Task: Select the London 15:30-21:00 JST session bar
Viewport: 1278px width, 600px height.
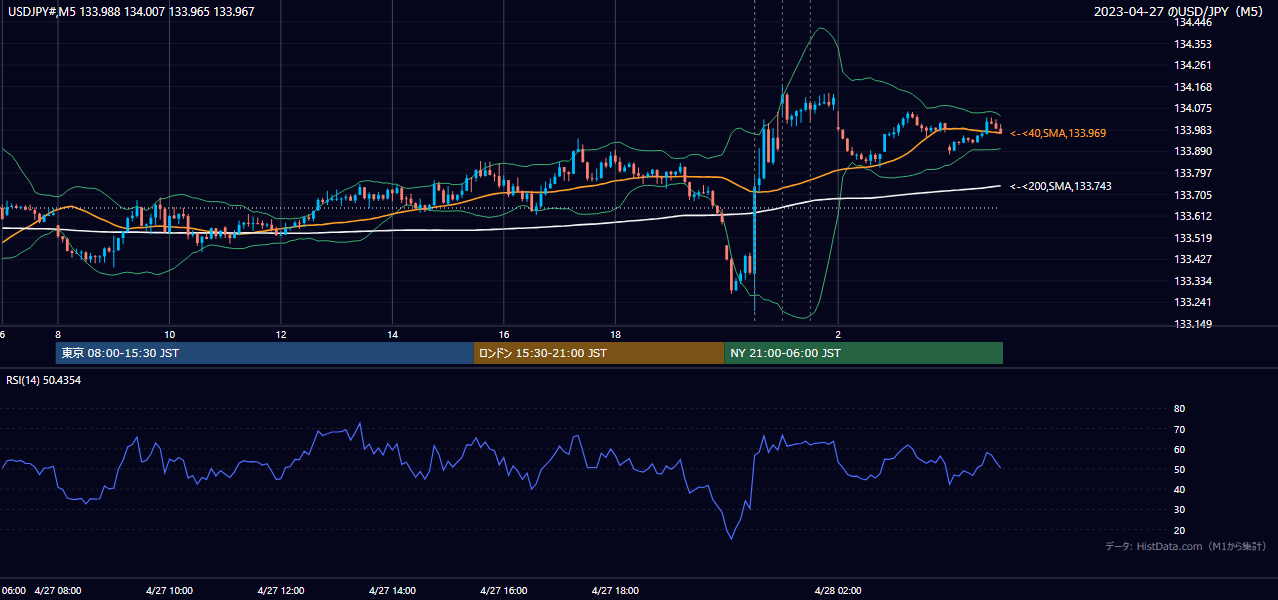Action: click(599, 353)
